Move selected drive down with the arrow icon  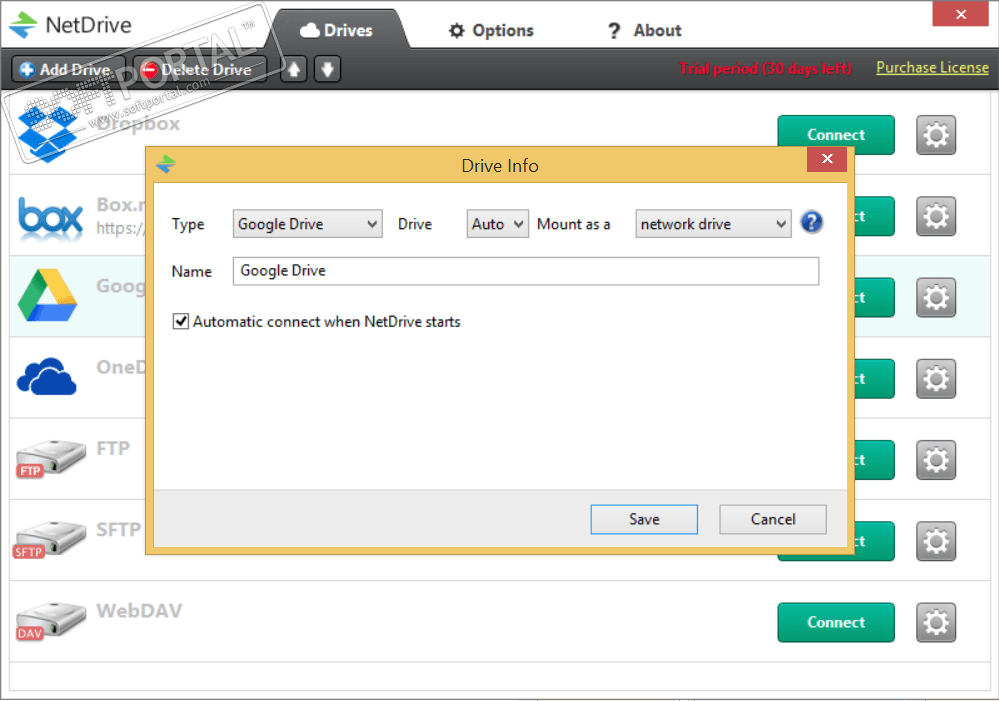pos(327,69)
